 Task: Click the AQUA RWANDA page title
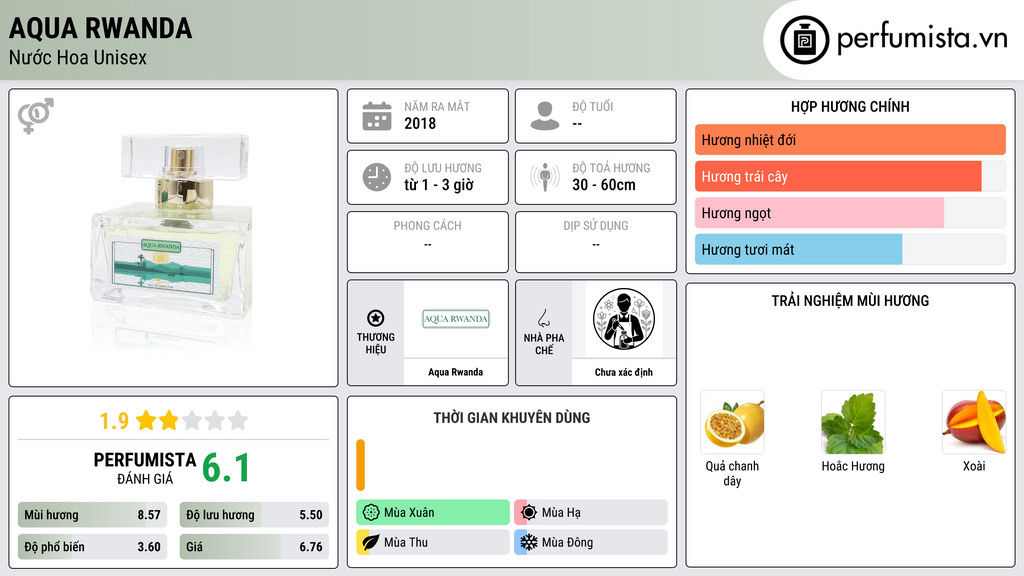(101, 28)
